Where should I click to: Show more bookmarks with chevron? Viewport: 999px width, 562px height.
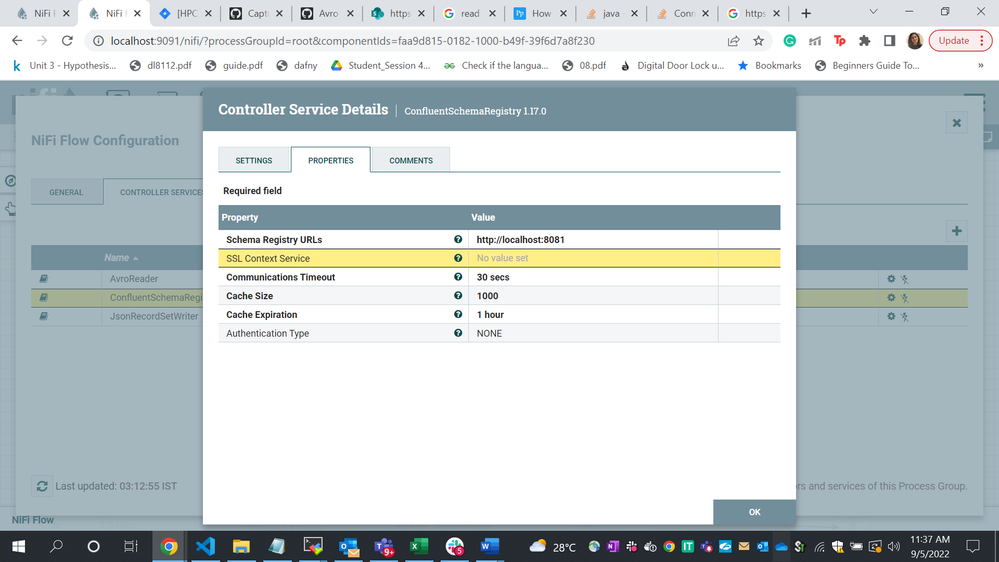pyautogui.click(x=981, y=66)
